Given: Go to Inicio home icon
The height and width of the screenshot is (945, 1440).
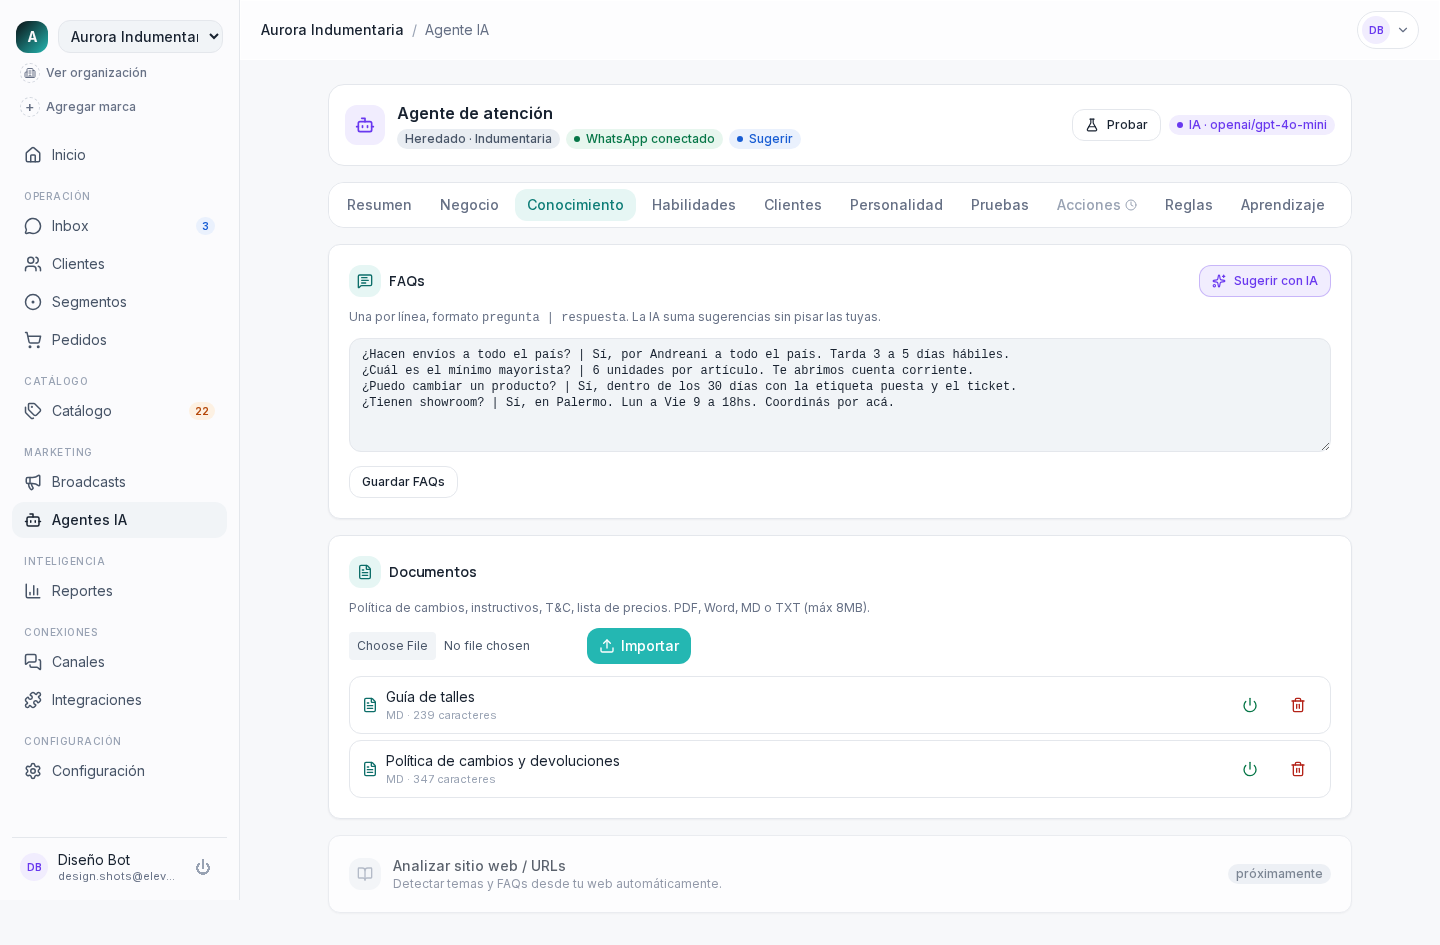Looking at the screenshot, I should (x=33, y=155).
